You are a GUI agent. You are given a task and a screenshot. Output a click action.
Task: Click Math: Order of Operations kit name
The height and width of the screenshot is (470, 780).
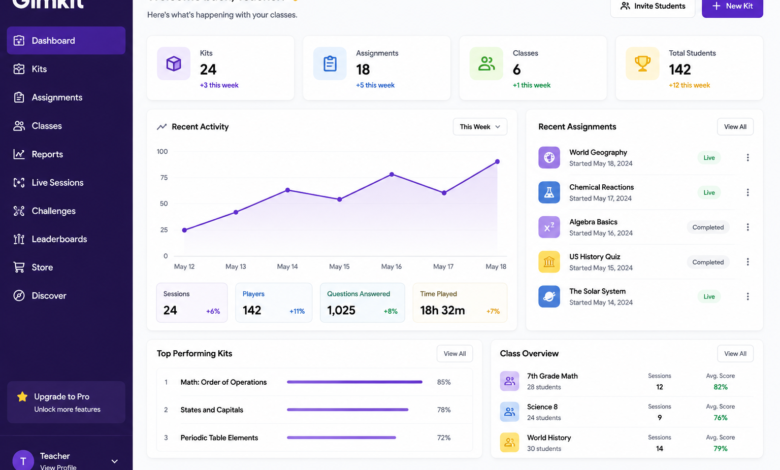[223, 382]
